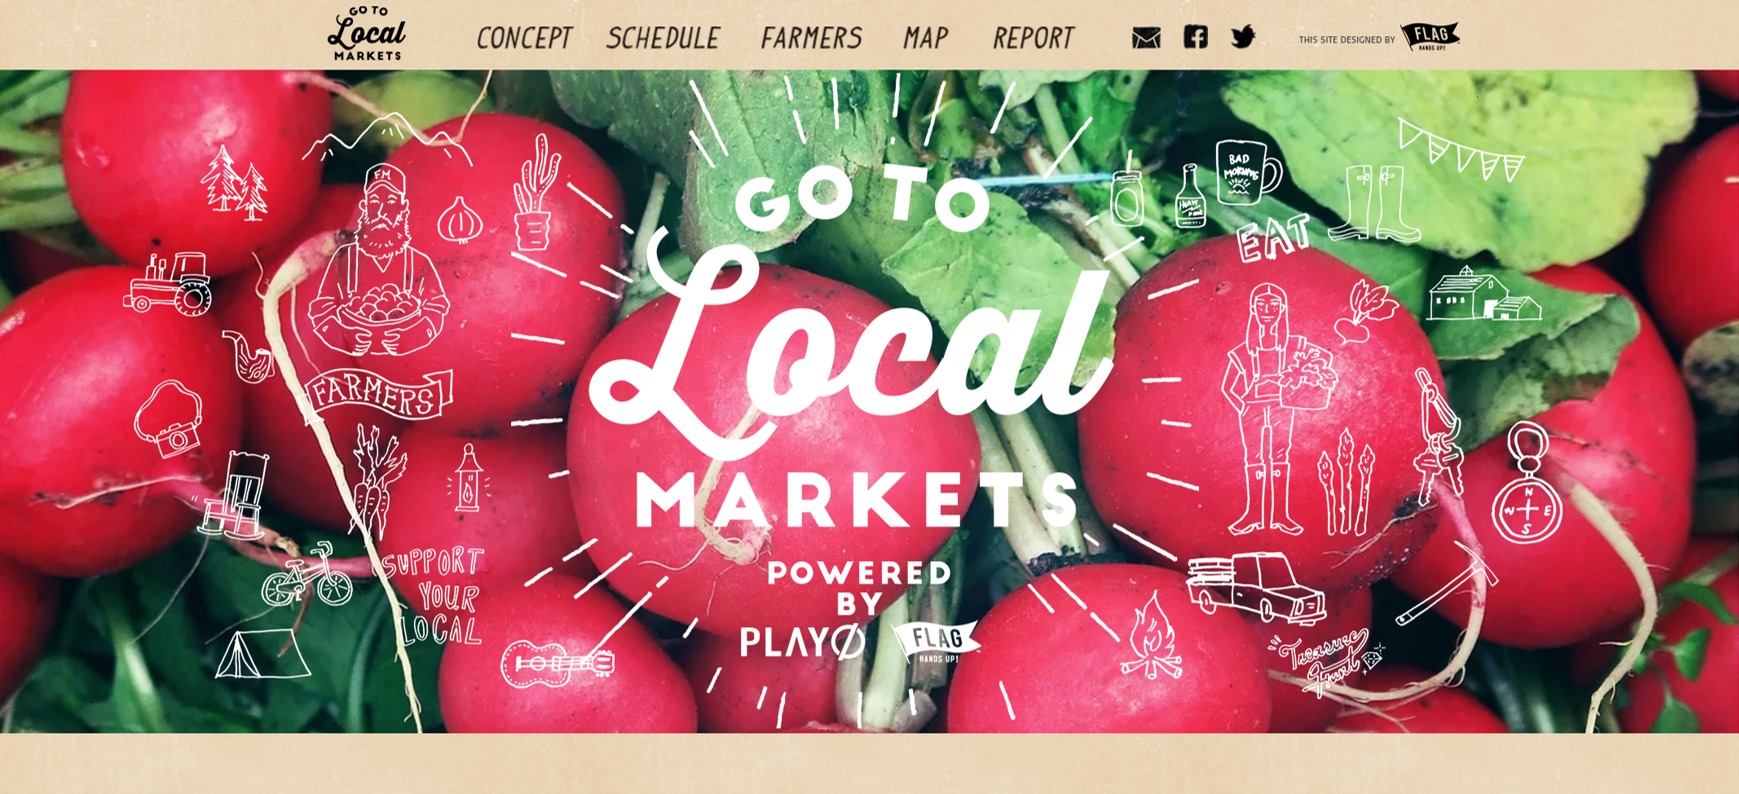Open the Schedule menu item
This screenshot has height=794, width=1739.
(663, 38)
